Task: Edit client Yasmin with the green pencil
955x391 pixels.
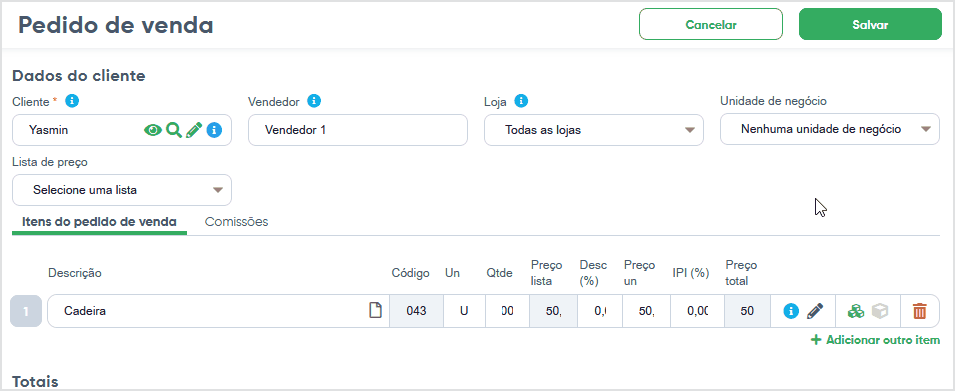Action: (x=194, y=130)
